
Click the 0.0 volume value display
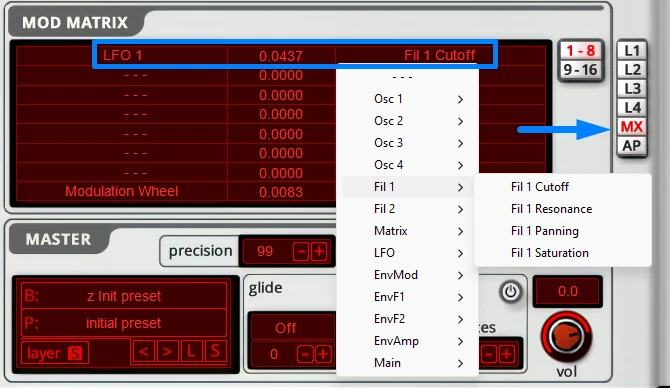click(568, 291)
